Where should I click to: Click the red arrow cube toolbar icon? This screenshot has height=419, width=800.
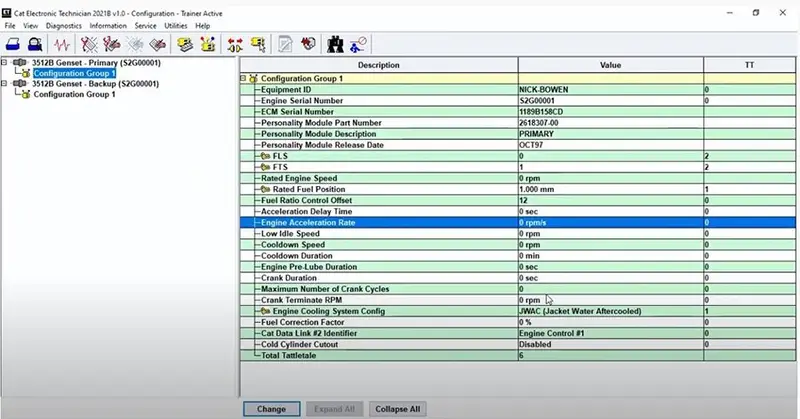tap(308, 45)
